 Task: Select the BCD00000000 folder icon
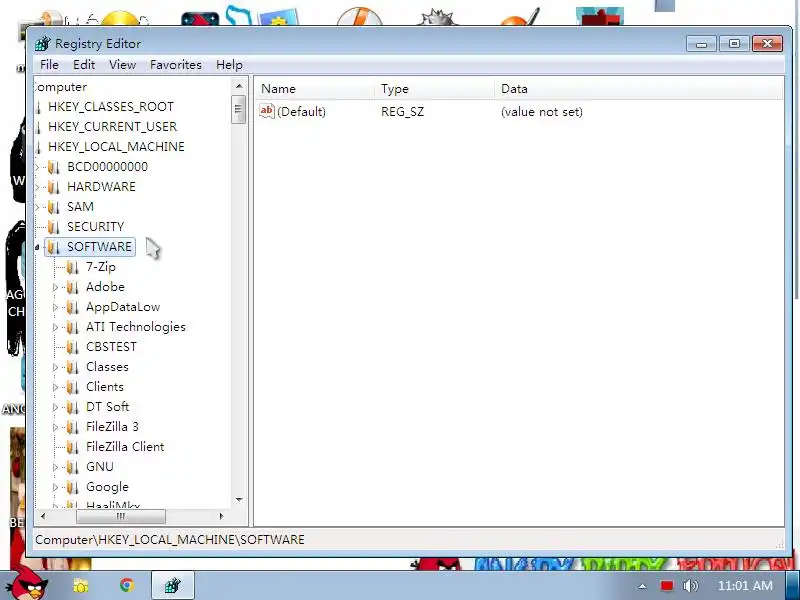(x=54, y=167)
